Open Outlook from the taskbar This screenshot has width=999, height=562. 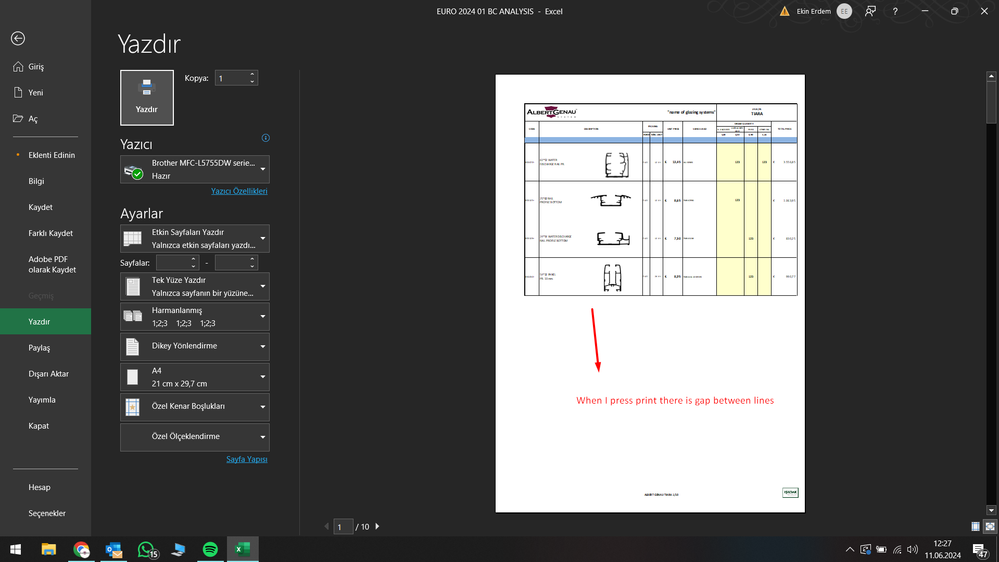point(113,549)
